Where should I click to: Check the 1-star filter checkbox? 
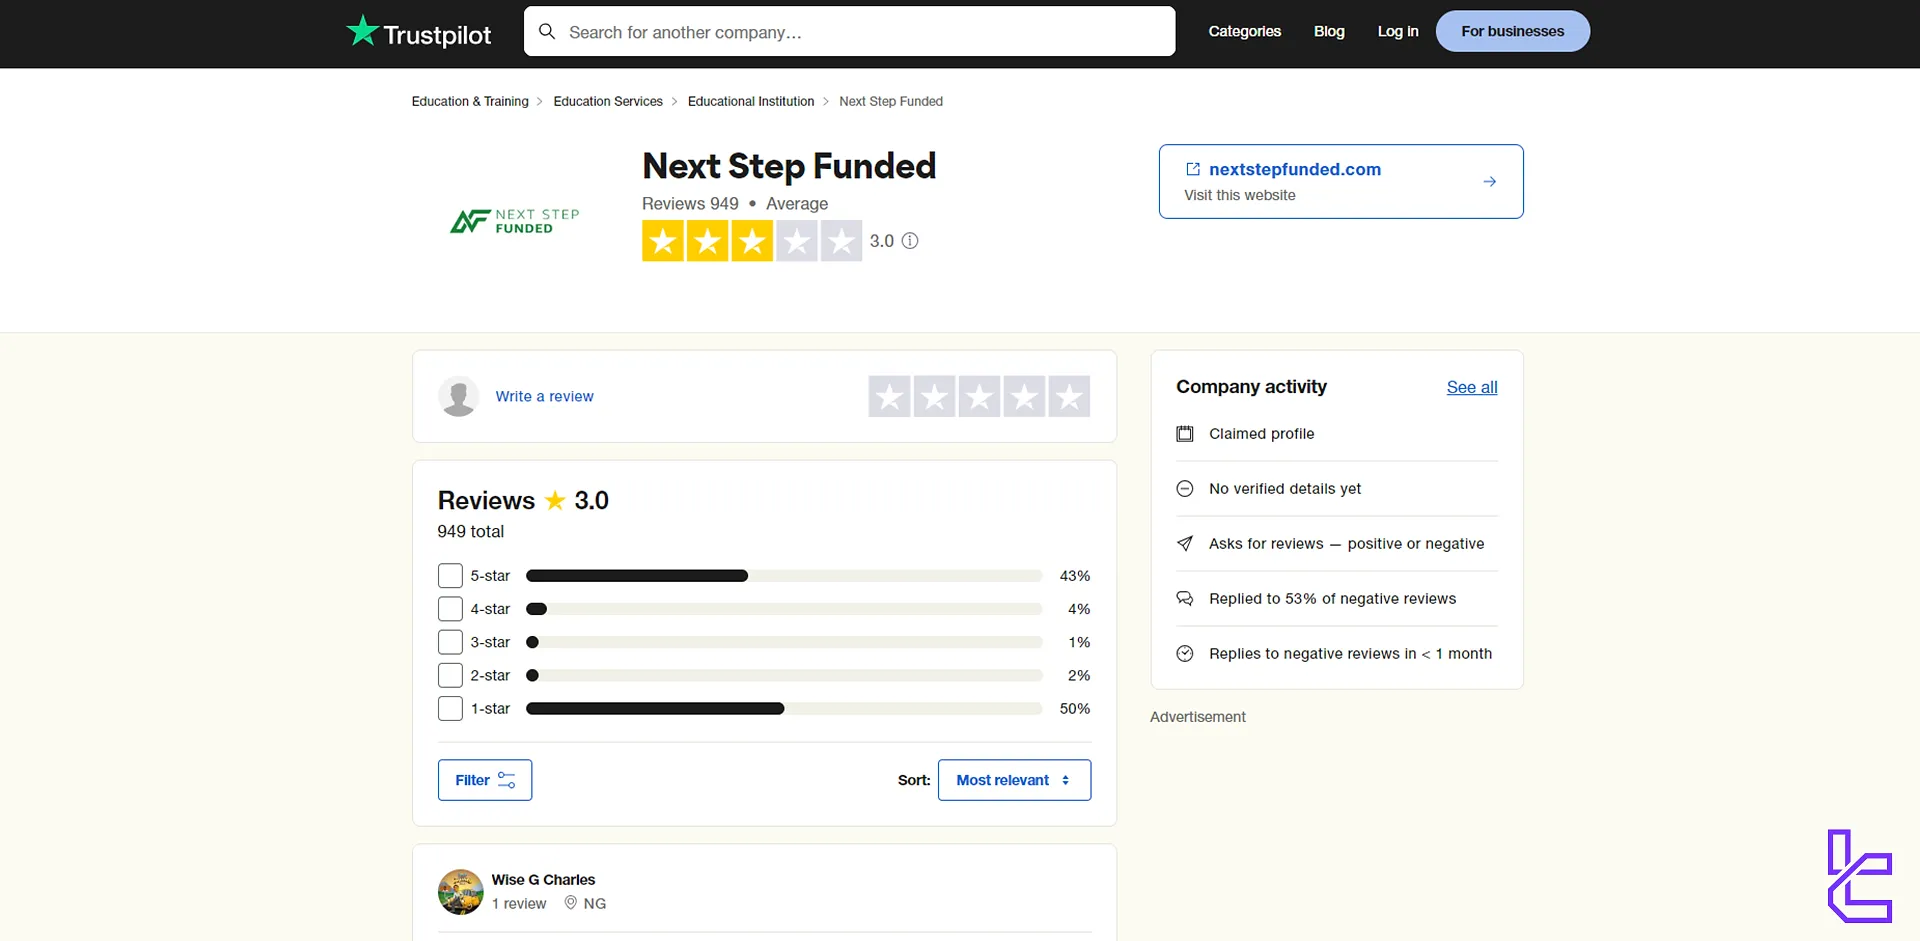450,708
